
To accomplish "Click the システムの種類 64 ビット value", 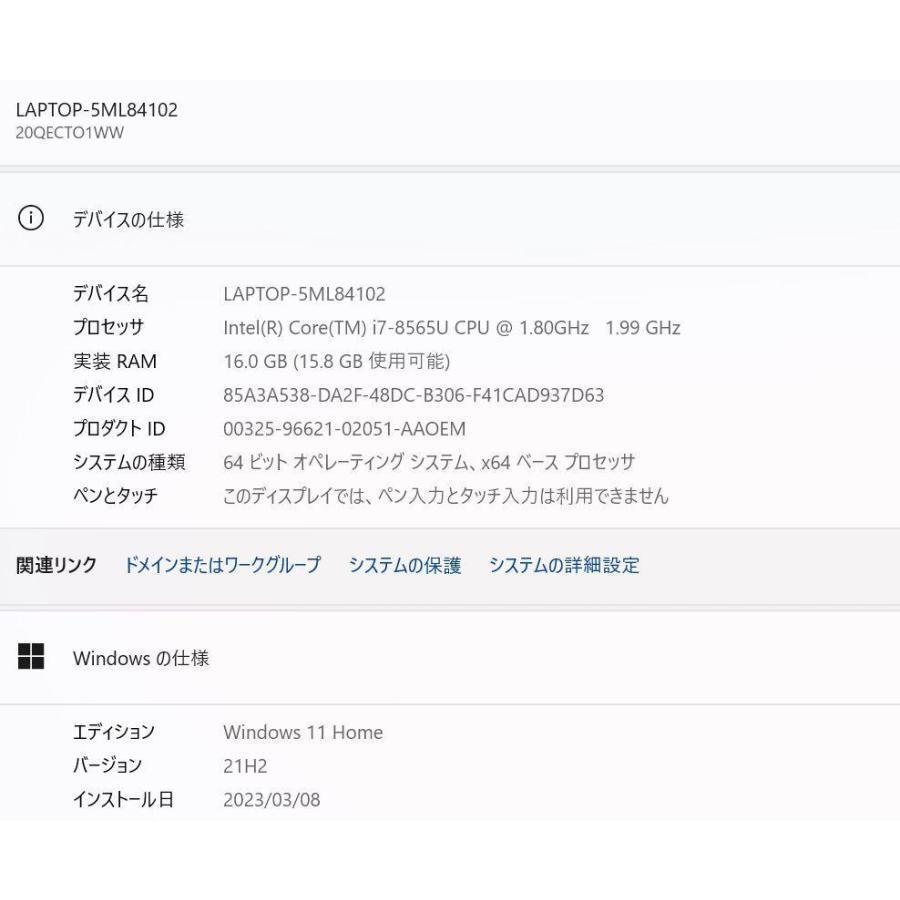I will pos(429,462).
